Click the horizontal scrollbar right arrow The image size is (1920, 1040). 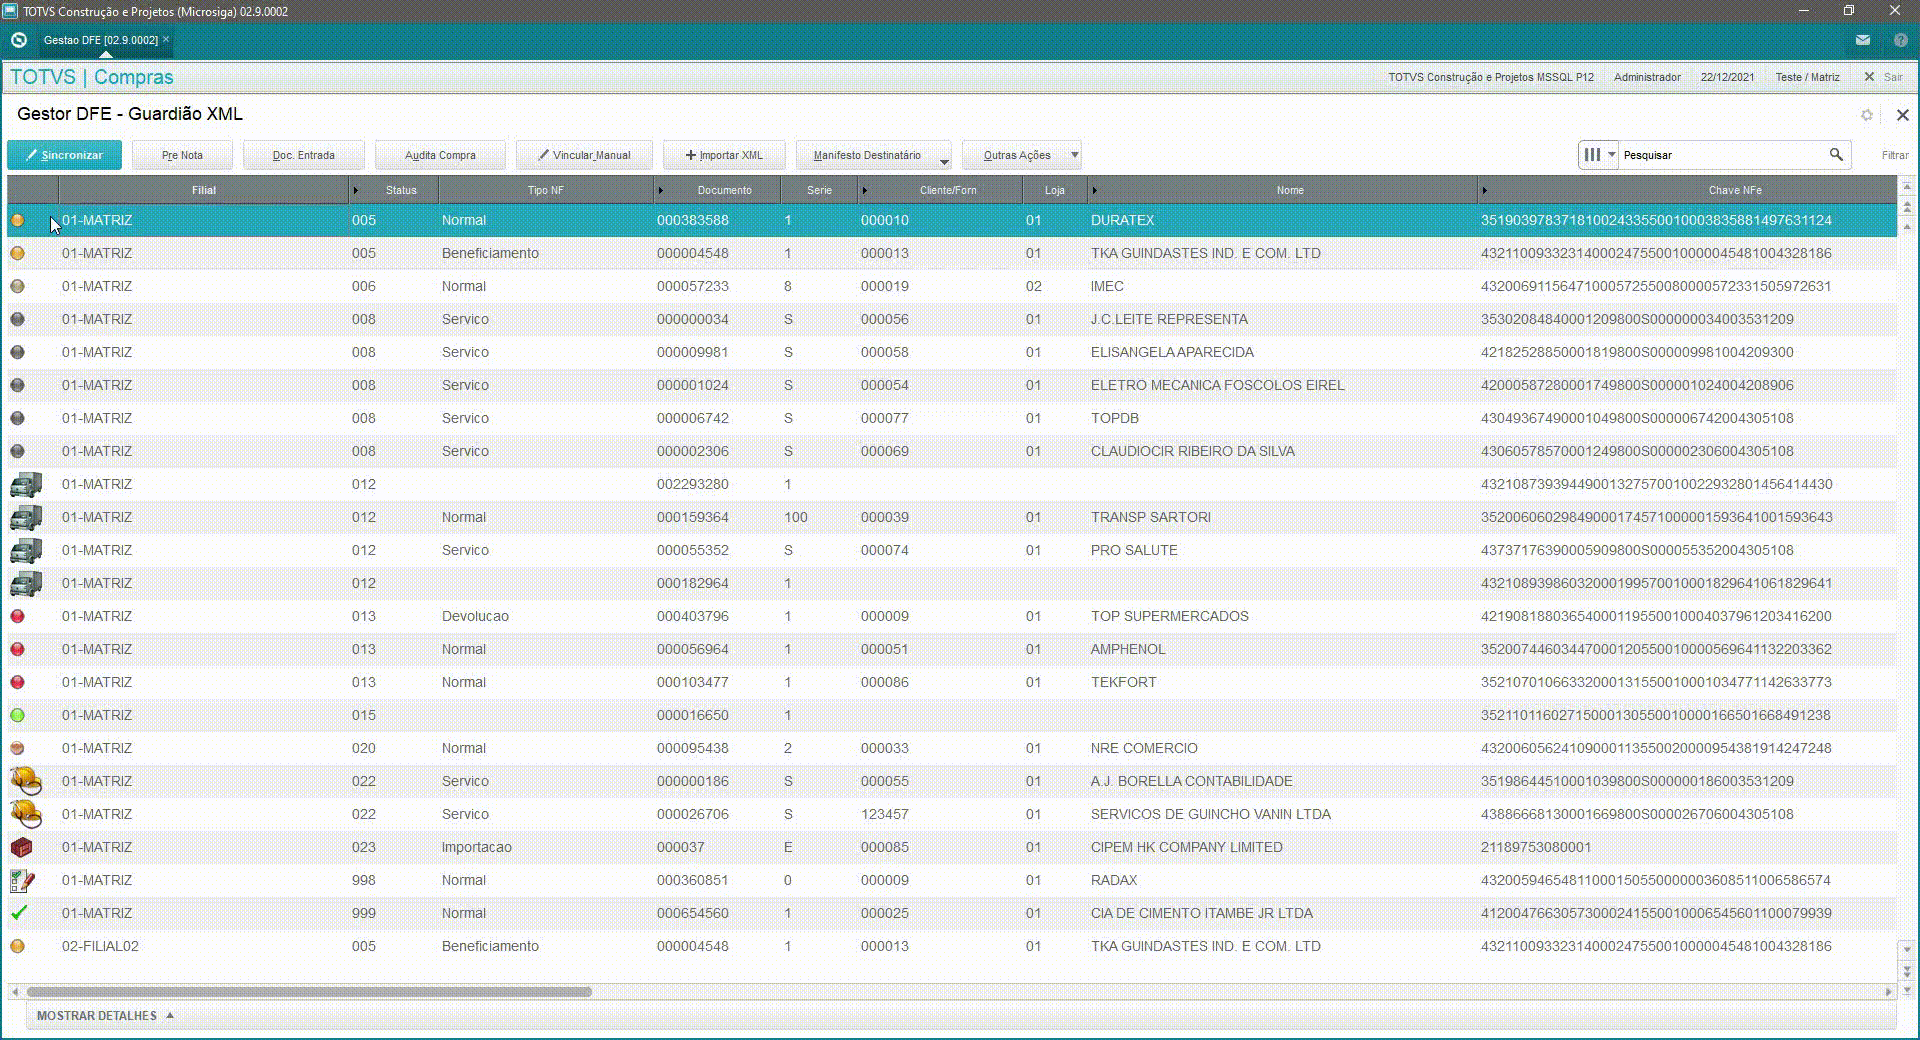click(1888, 992)
